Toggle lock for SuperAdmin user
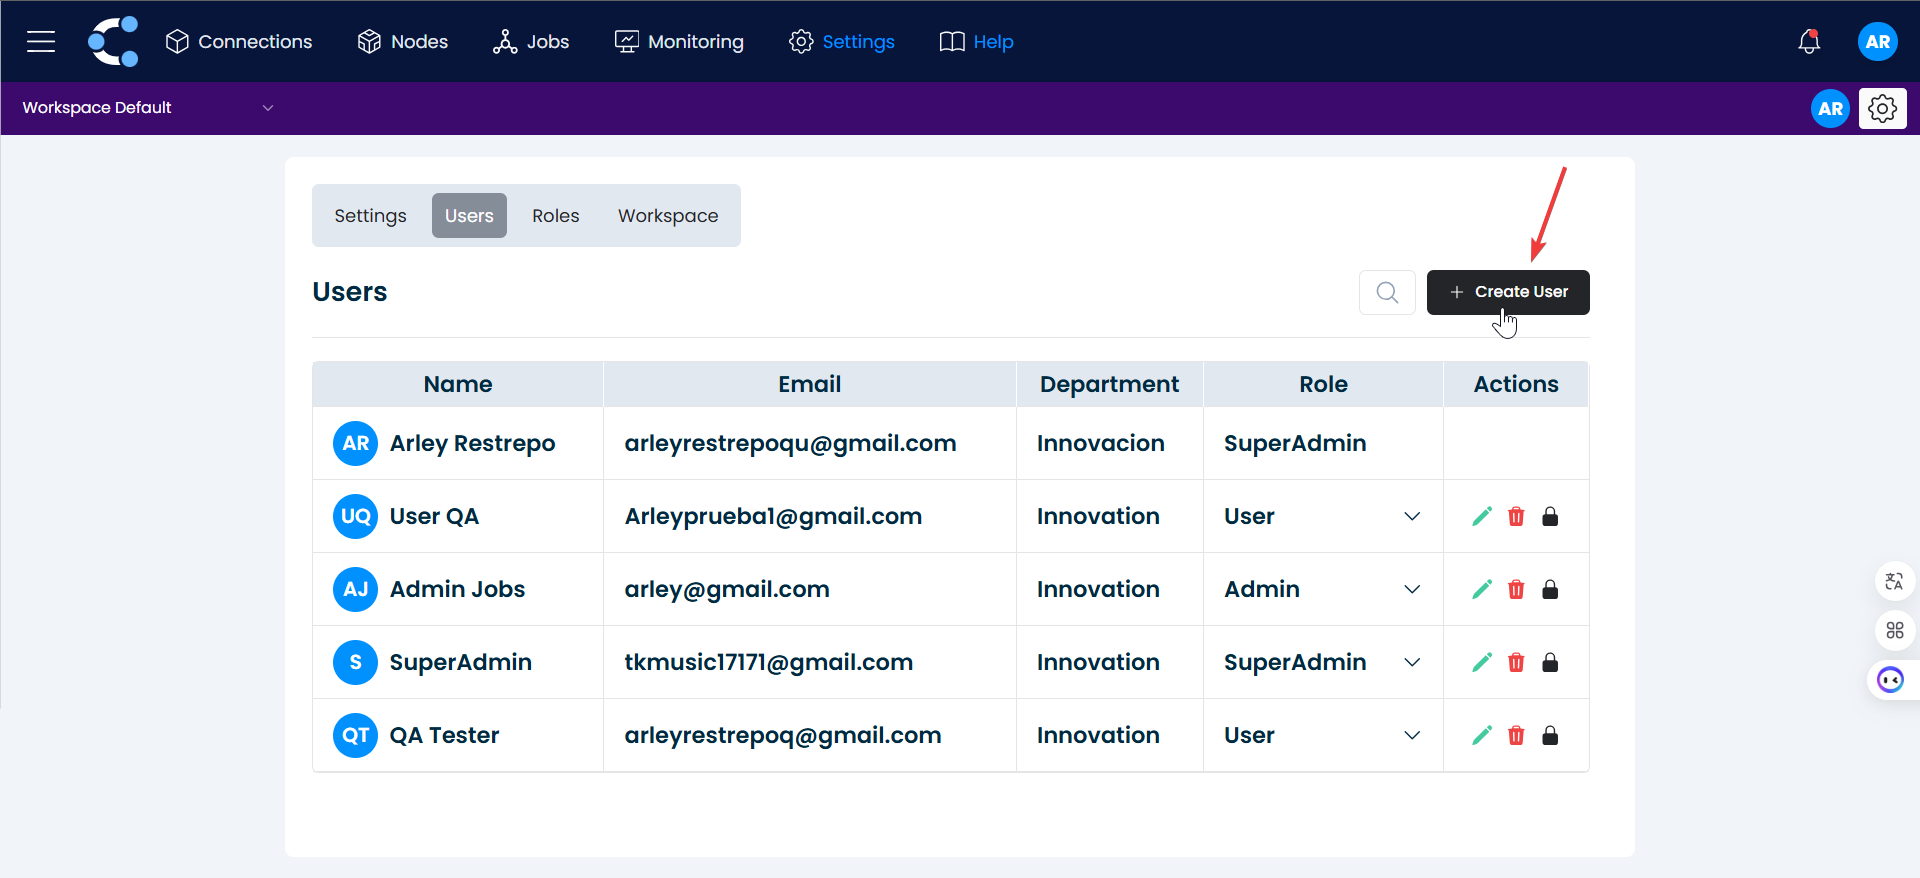 tap(1550, 662)
